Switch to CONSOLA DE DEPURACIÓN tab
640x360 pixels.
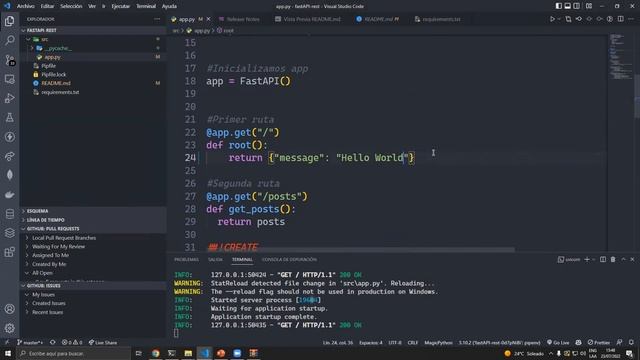[289, 260]
